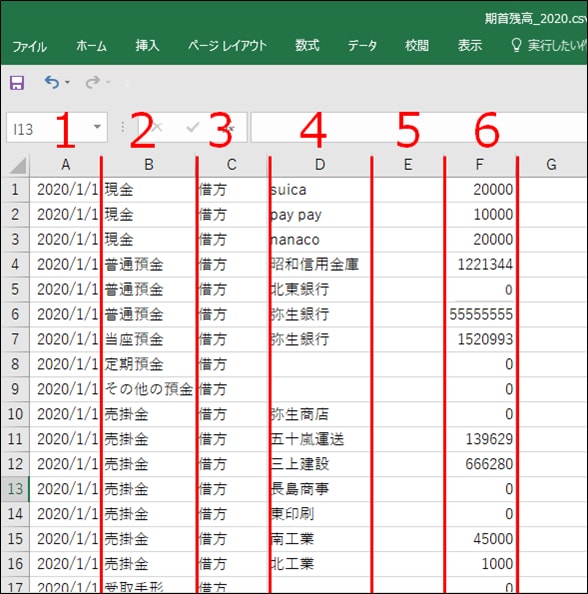Click the insert function fx icon

(229, 128)
